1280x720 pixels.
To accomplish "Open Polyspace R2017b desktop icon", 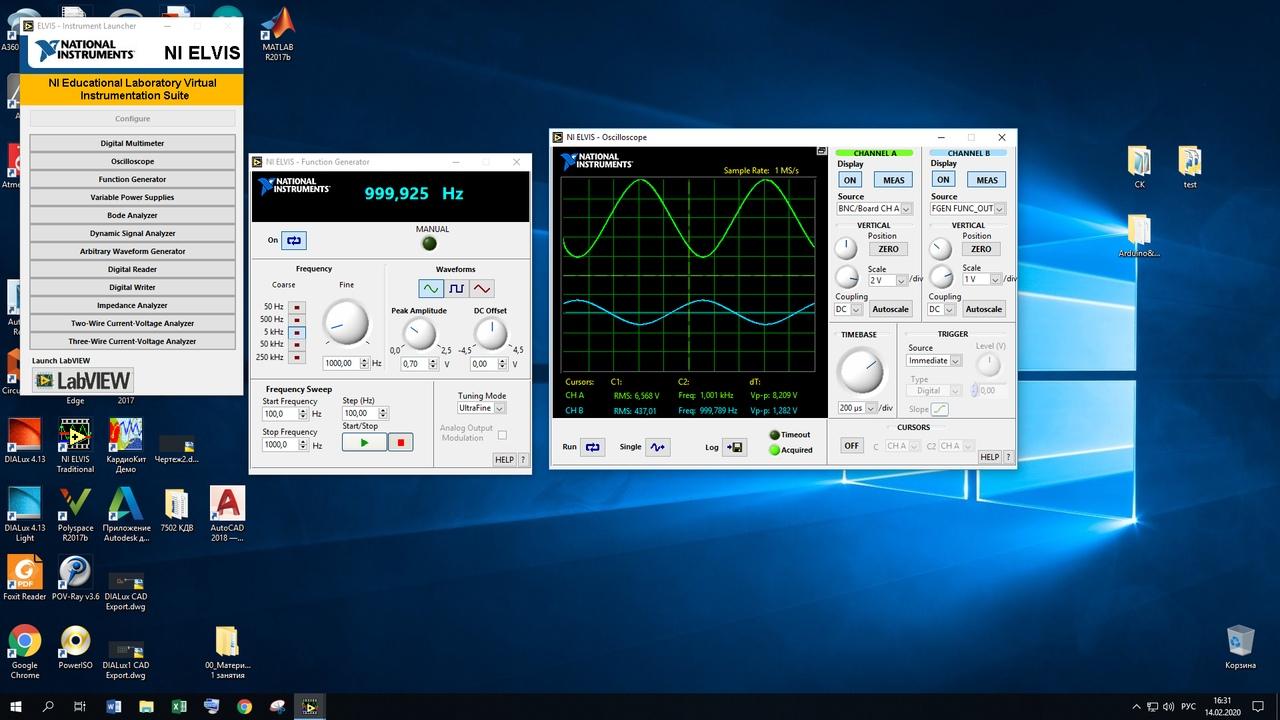I will click(x=75, y=515).
